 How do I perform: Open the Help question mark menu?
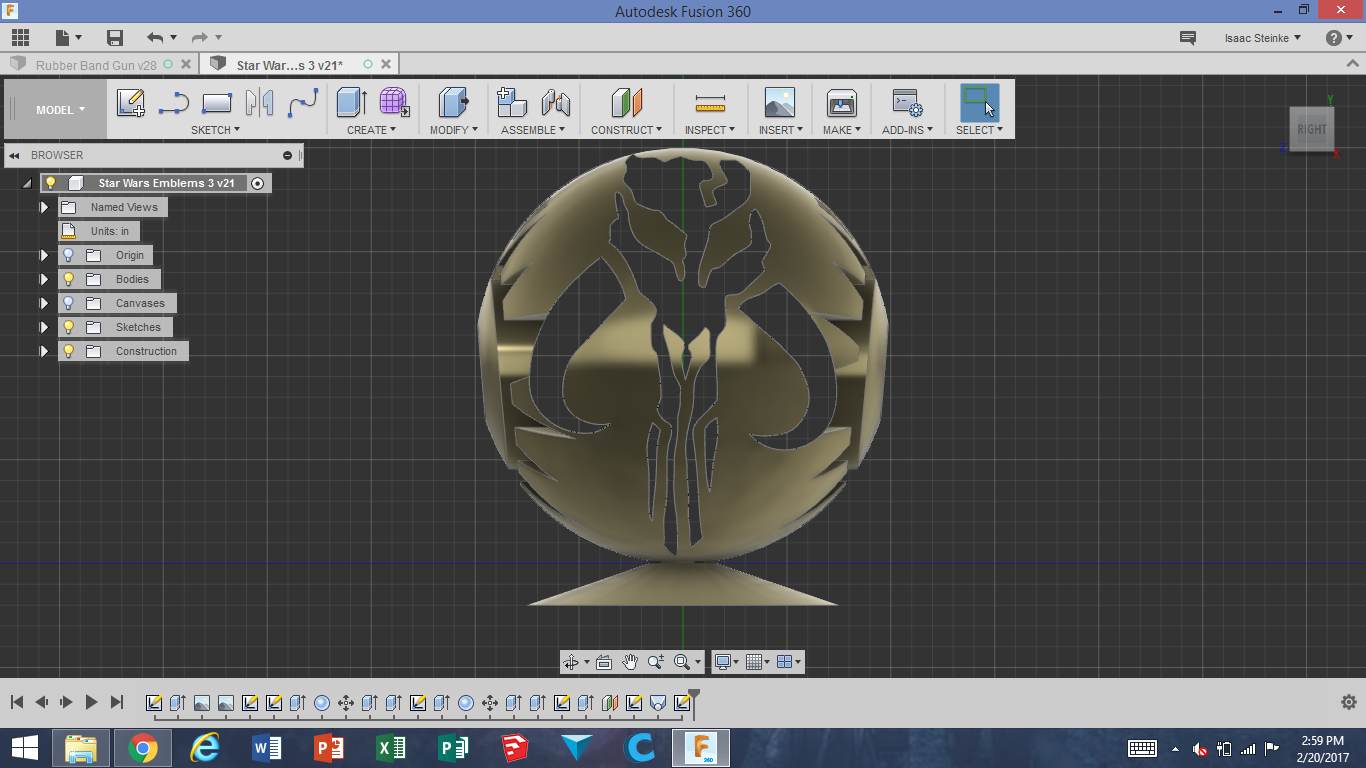point(1339,38)
